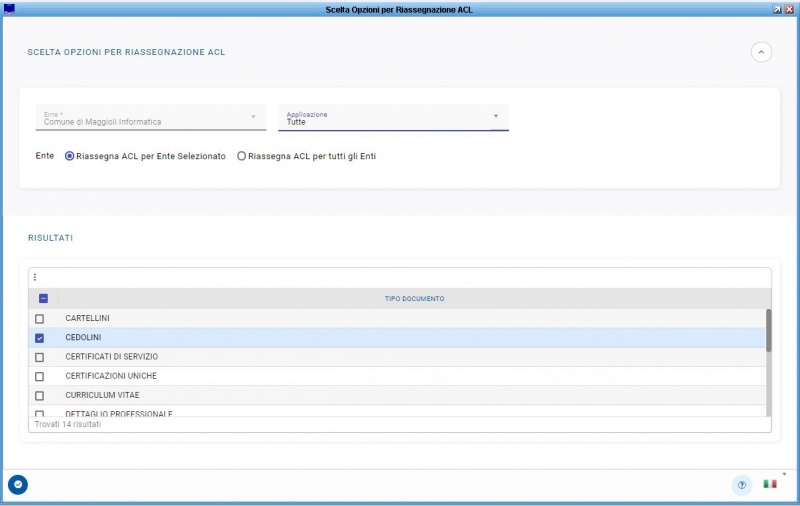Check the CARTELLINI checkbox
The height and width of the screenshot is (506, 800).
point(40,319)
